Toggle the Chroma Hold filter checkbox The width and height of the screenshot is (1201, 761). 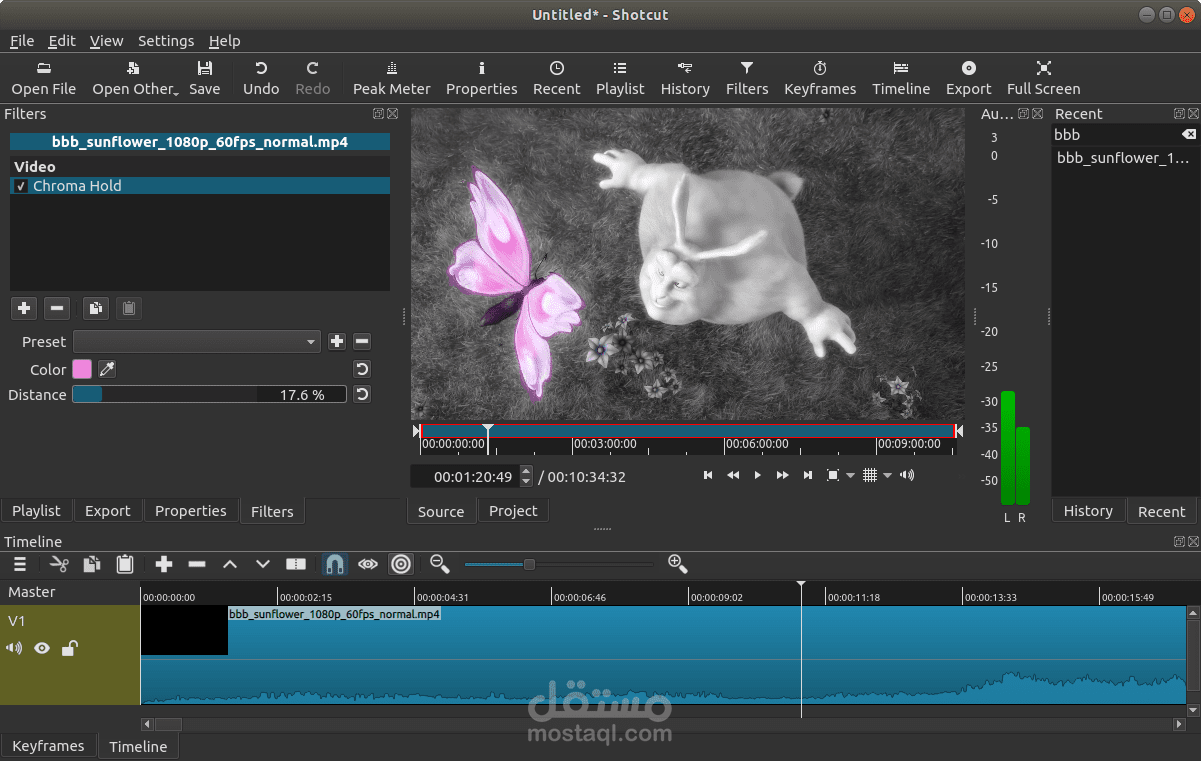point(21,186)
